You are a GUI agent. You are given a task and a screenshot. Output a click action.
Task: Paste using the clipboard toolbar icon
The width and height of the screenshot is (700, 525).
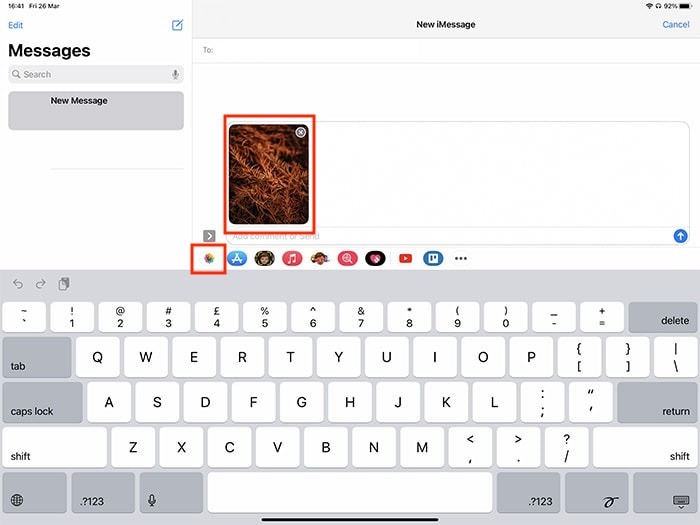coord(64,284)
